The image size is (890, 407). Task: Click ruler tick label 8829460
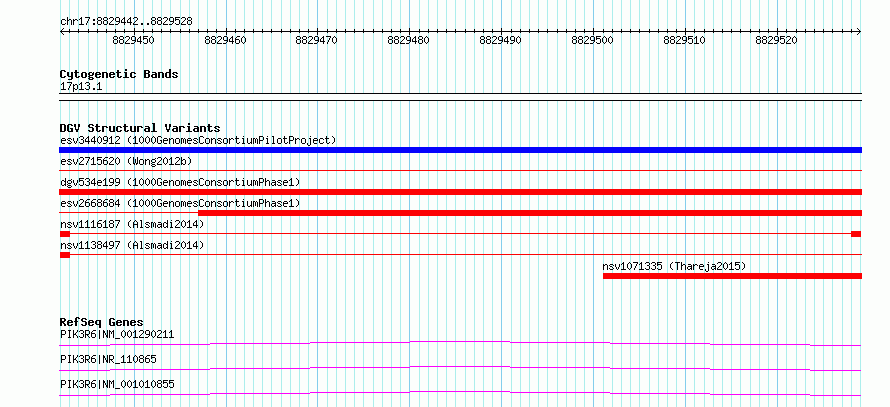click(225, 40)
